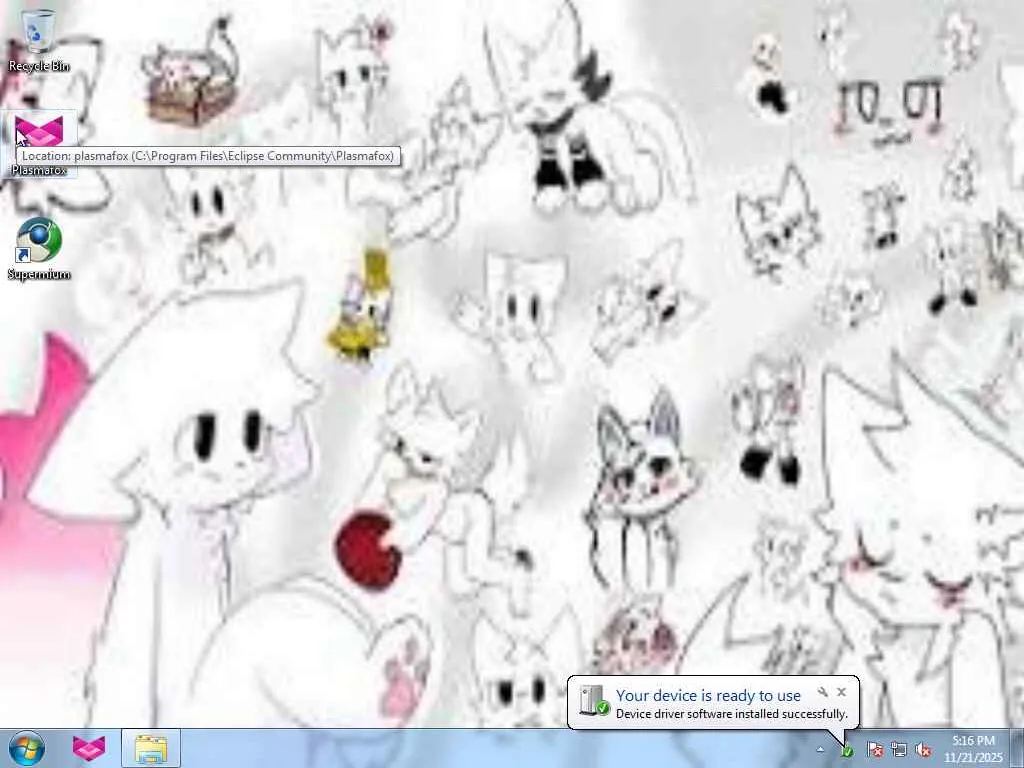Click the device icon in the notification balloon

(x=594, y=701)
